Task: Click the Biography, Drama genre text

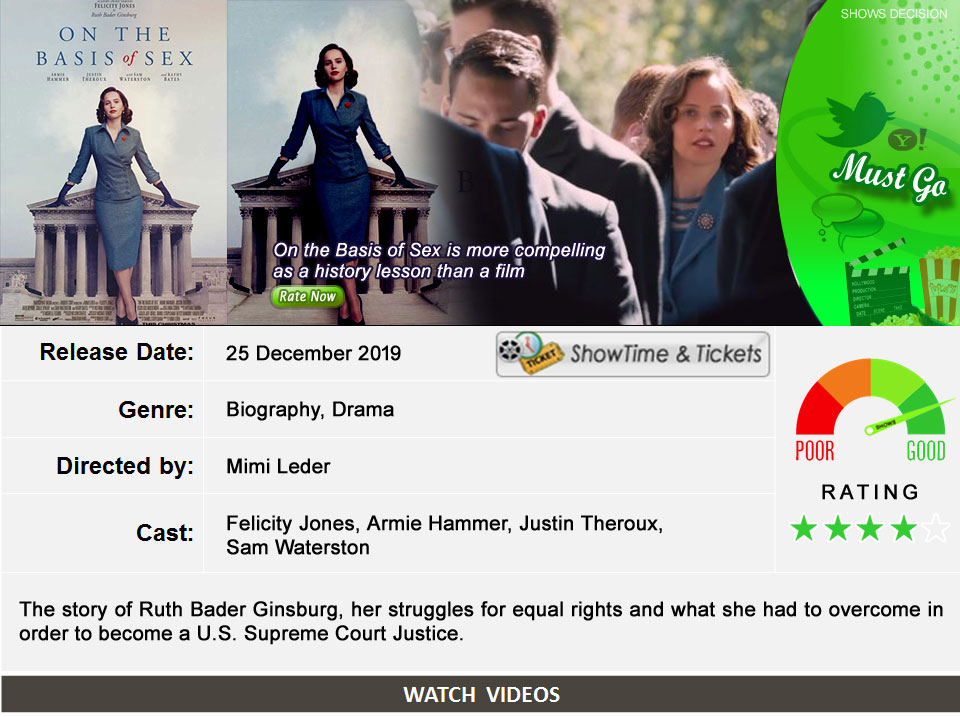Action: click(x=310, y=410)
